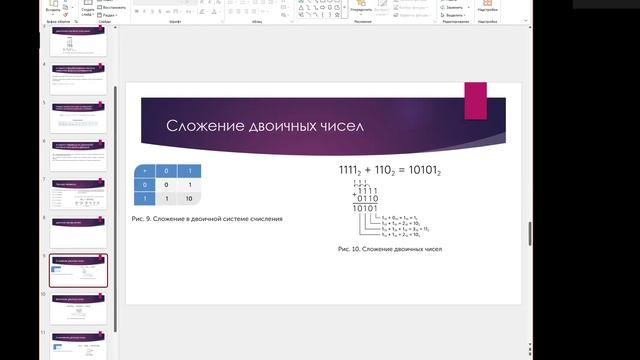Click Создать слайд new slide button

87,8
